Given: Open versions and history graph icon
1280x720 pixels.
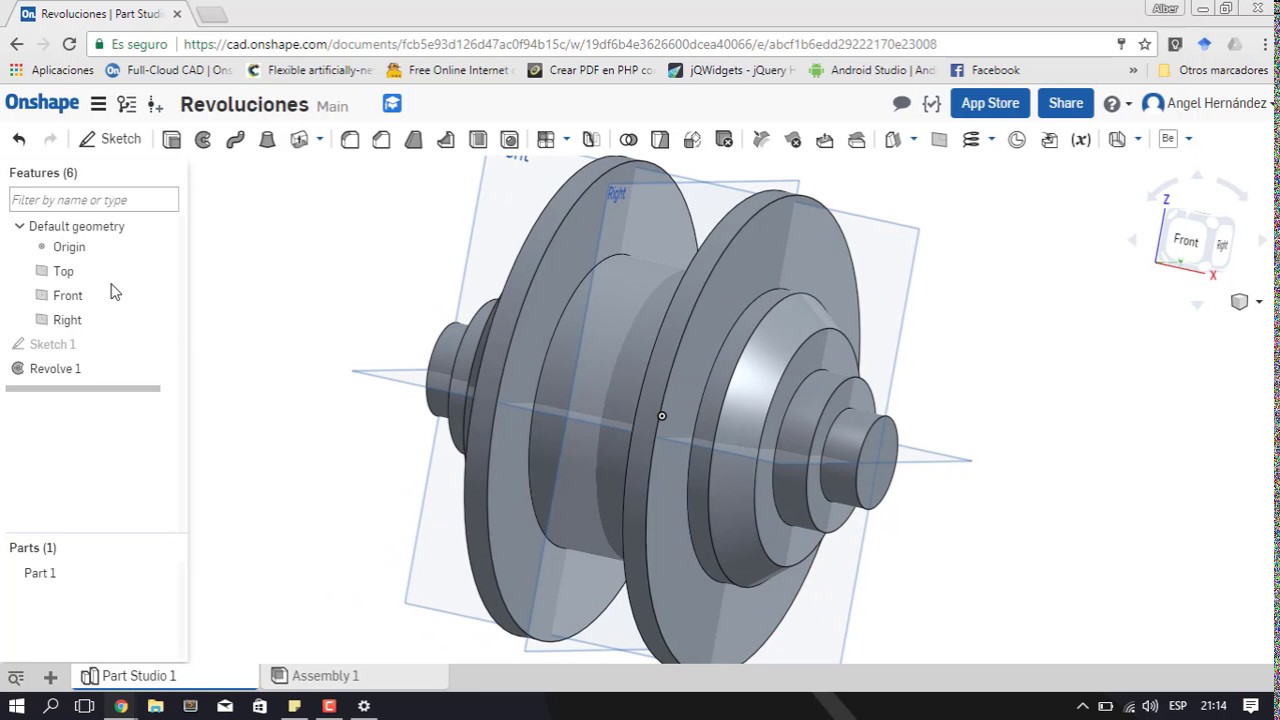Looking at the screenshot, I should (x=126, y=104).
